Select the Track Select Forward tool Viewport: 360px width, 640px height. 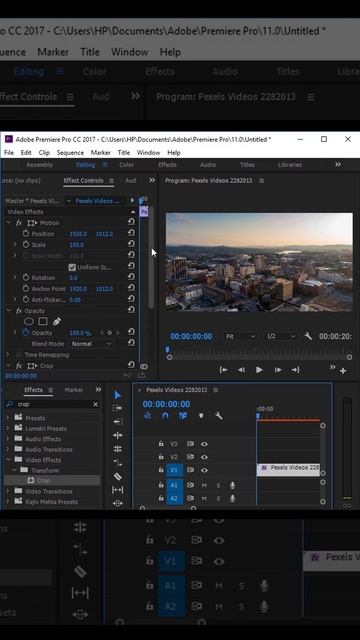pos(118,408)
